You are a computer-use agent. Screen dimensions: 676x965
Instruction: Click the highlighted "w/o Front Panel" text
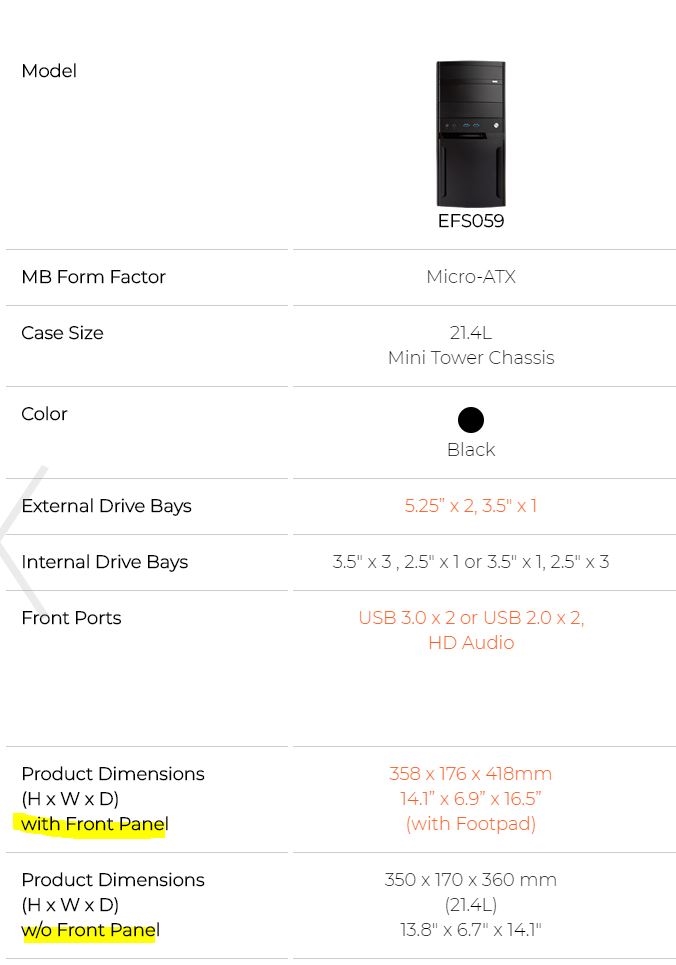click(x=90, y=930)
